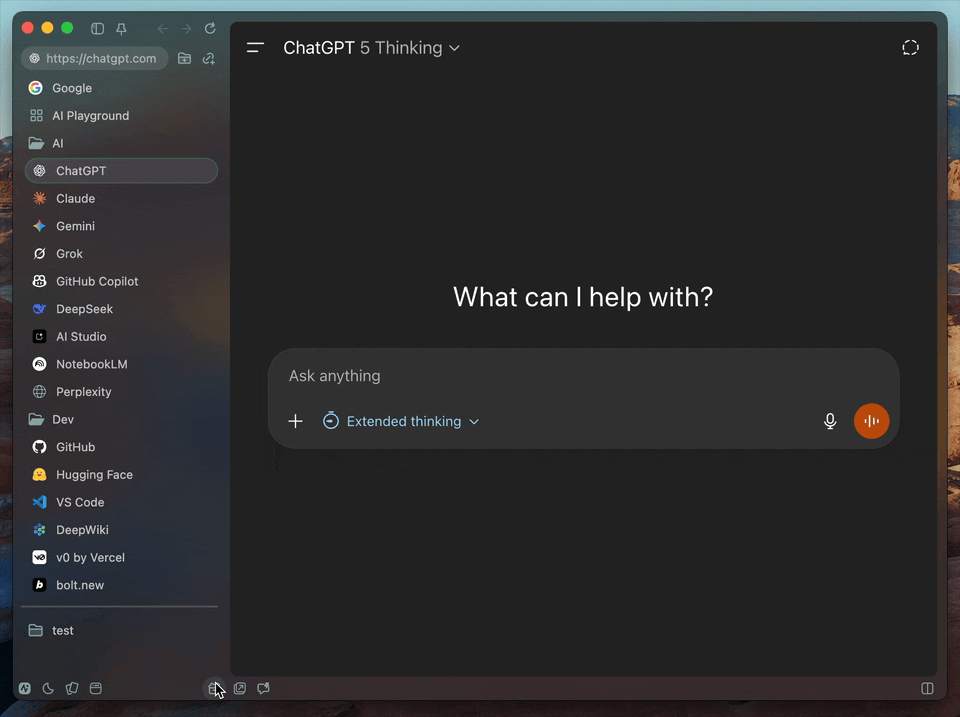Click the temporary chat dashed circle icon
The image size is (960, 717).
click(910, 48)
